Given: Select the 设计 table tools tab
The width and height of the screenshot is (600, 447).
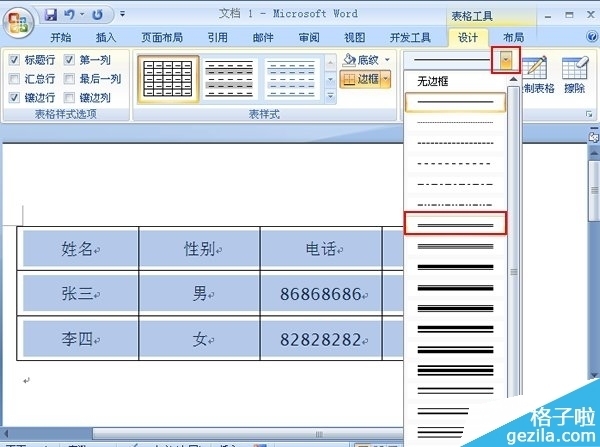Looking at the screenshot, I should 468,37.
